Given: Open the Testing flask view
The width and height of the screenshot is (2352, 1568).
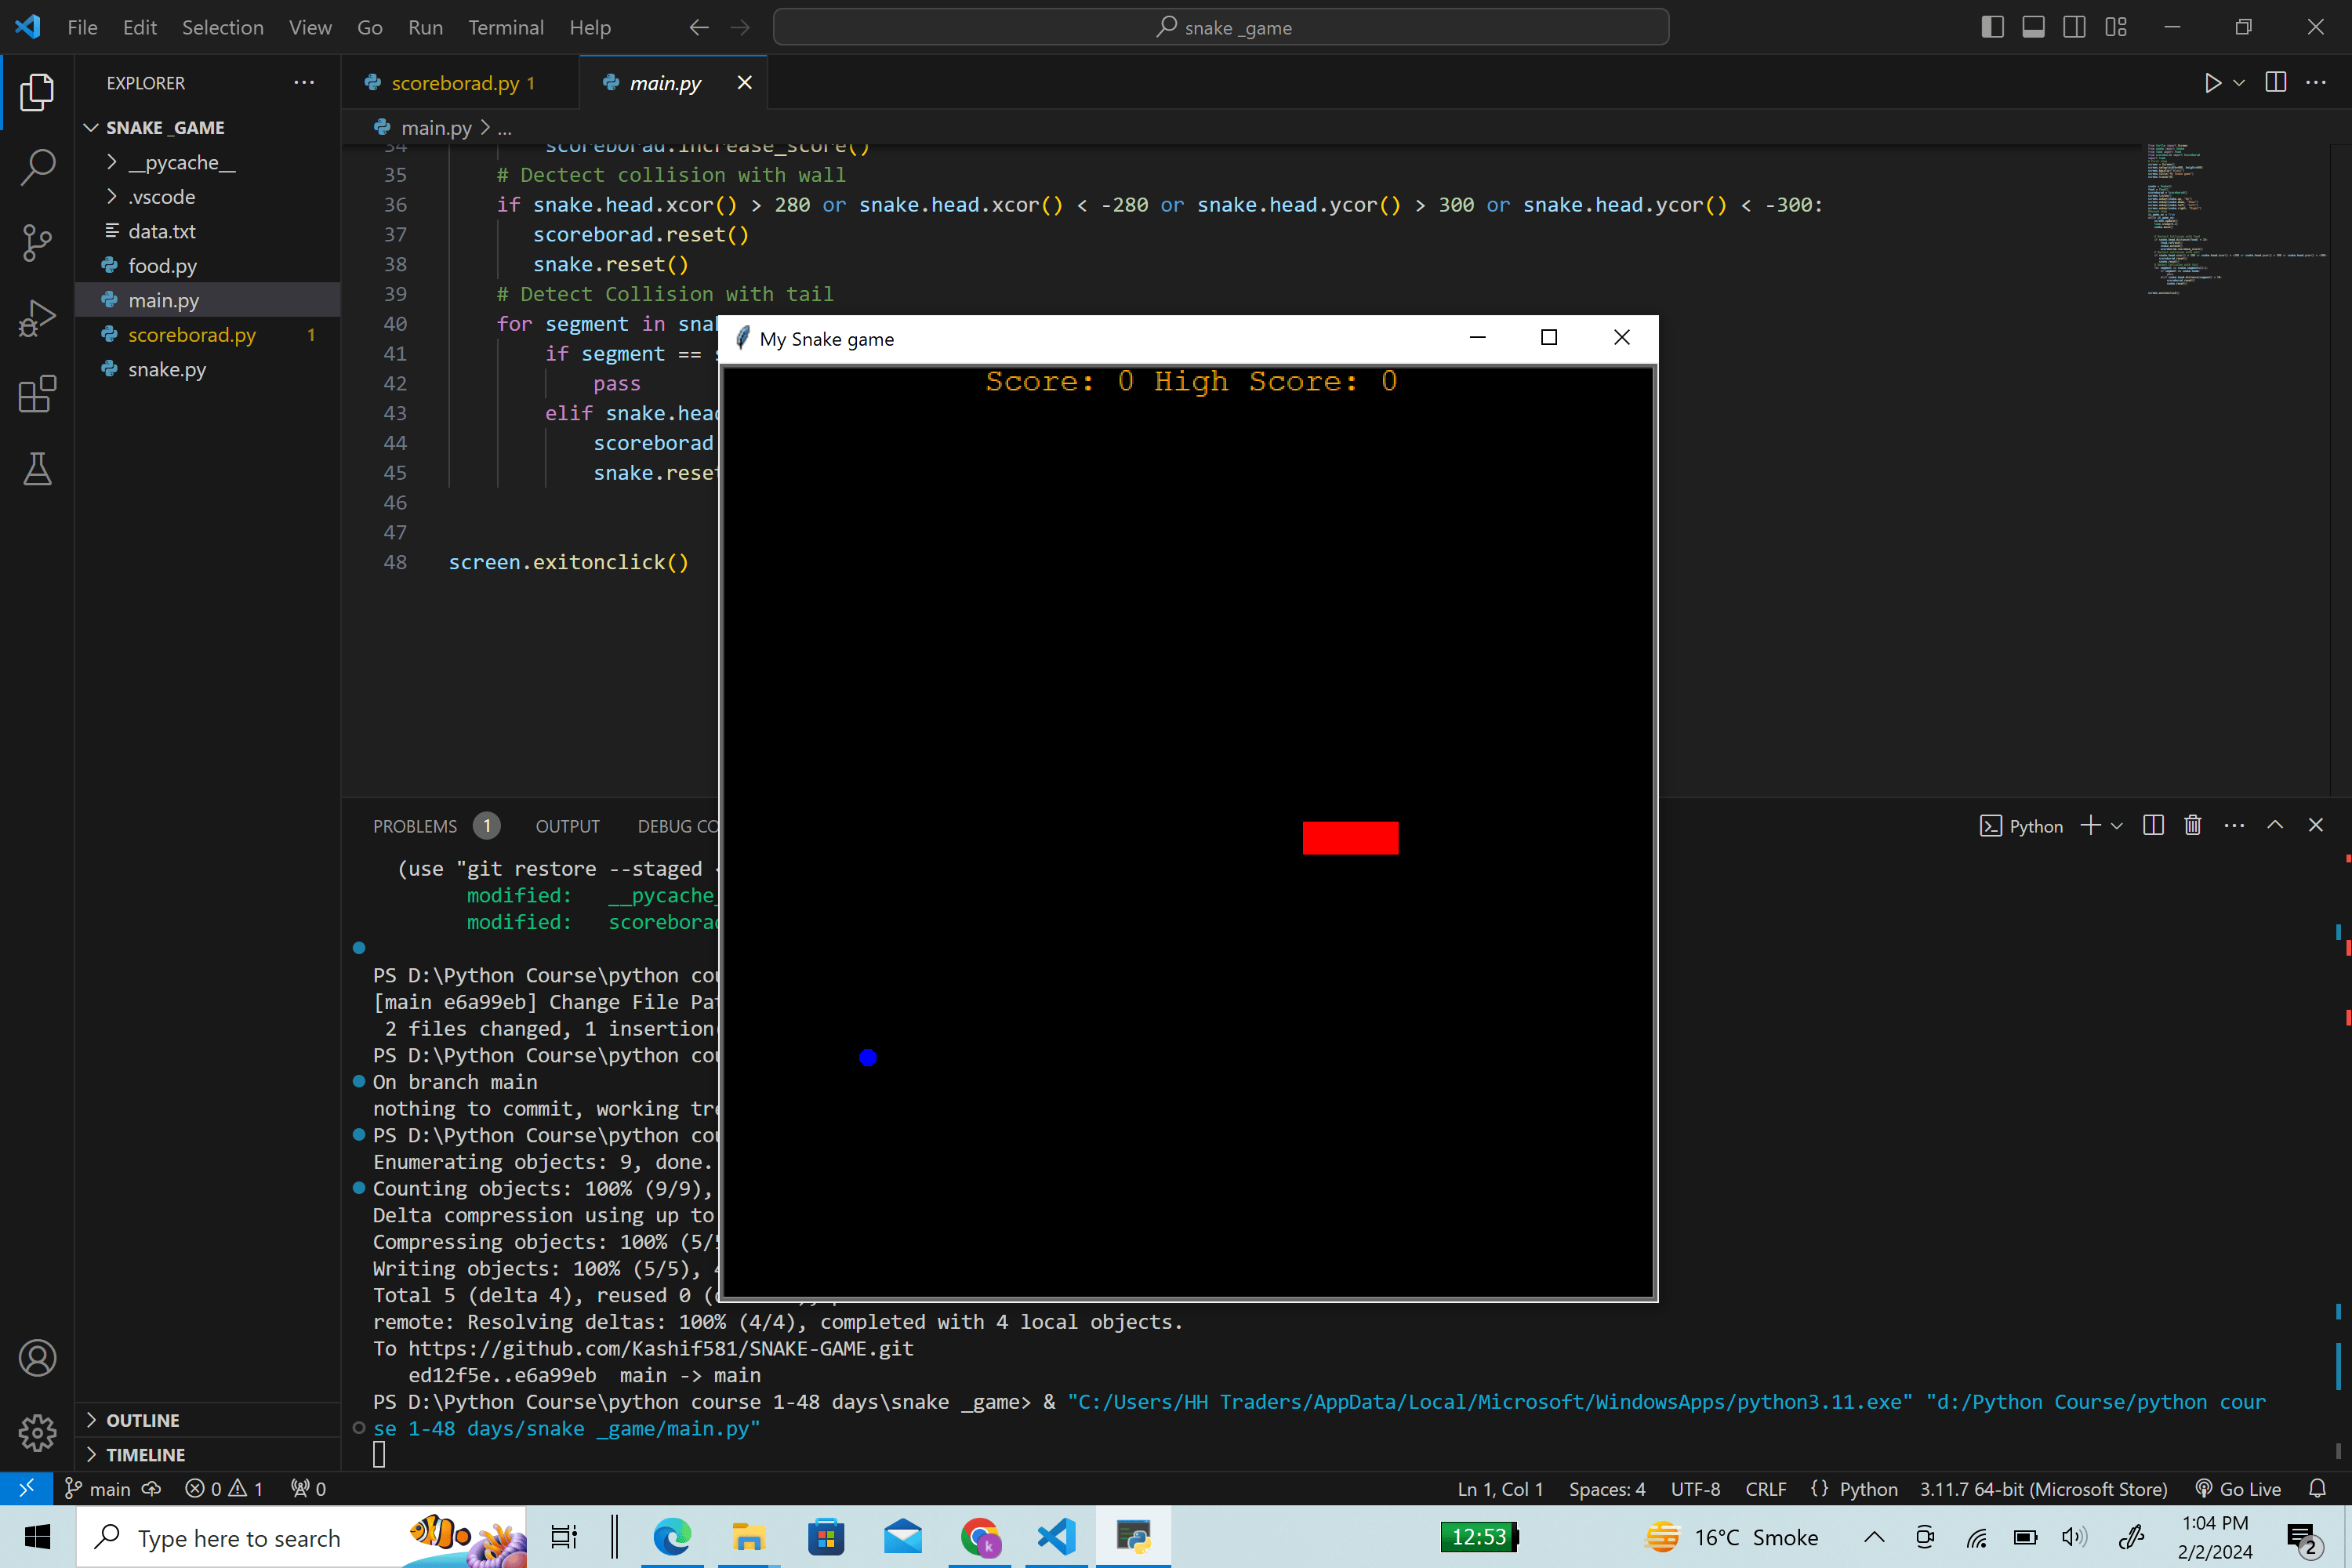Looking at the screenshot, I should (37, 469).
